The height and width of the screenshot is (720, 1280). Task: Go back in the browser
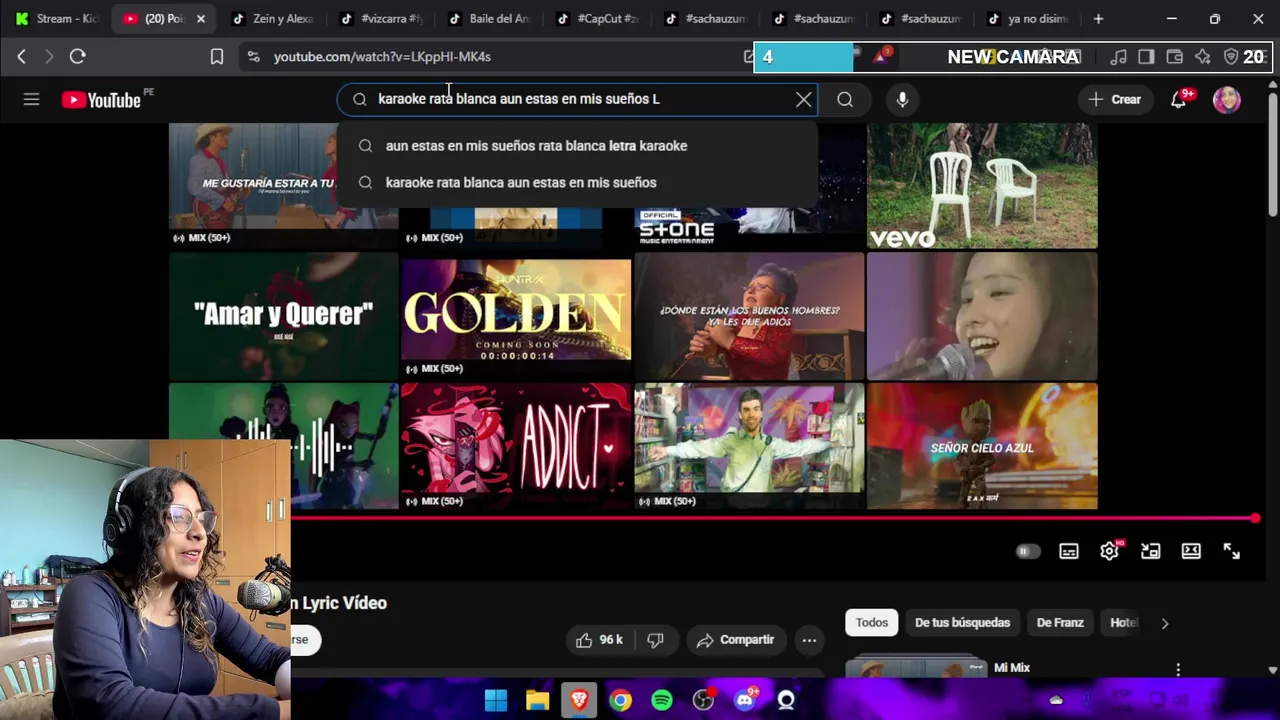point(21,57)
